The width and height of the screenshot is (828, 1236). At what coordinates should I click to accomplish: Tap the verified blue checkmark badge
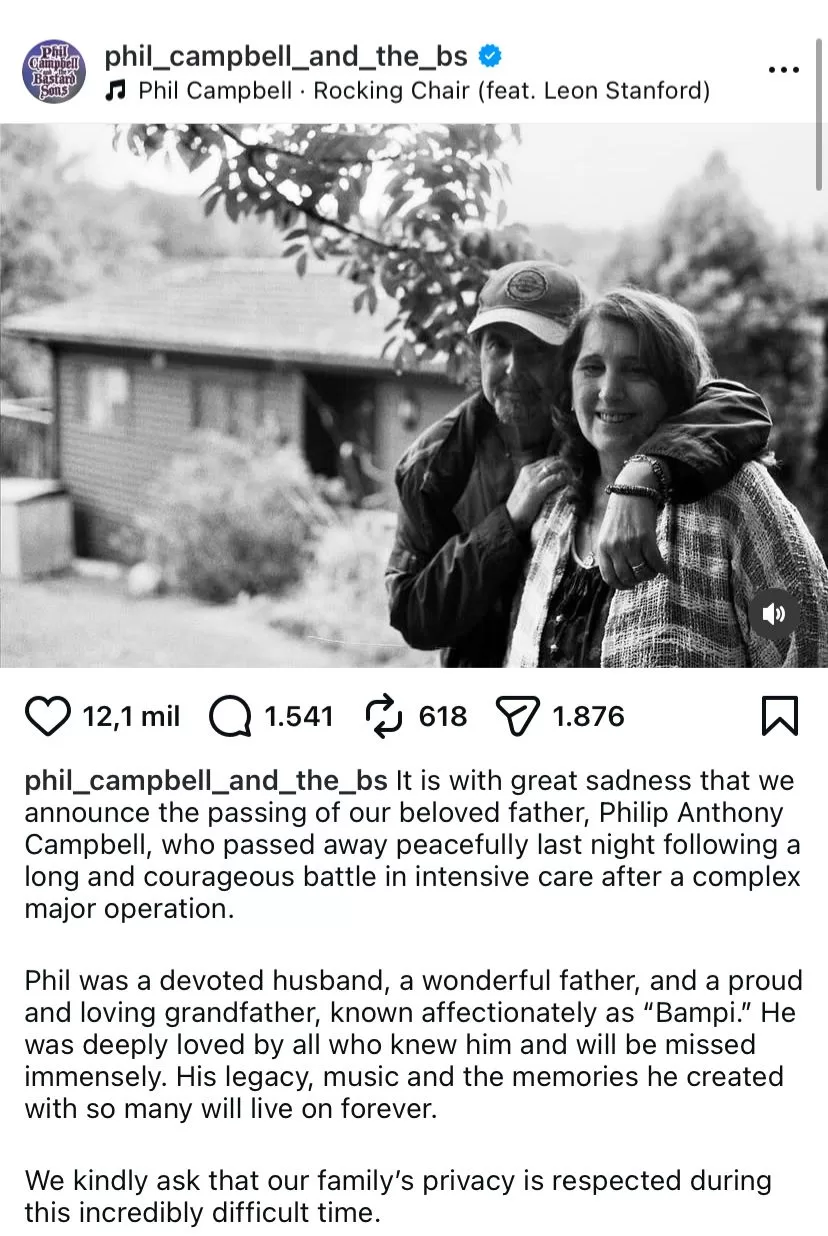[489, 58]
